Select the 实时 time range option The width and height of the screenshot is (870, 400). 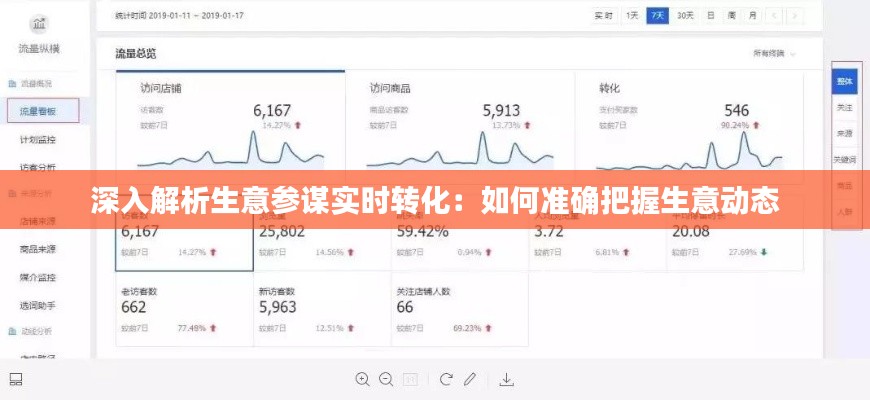[604, 16]
